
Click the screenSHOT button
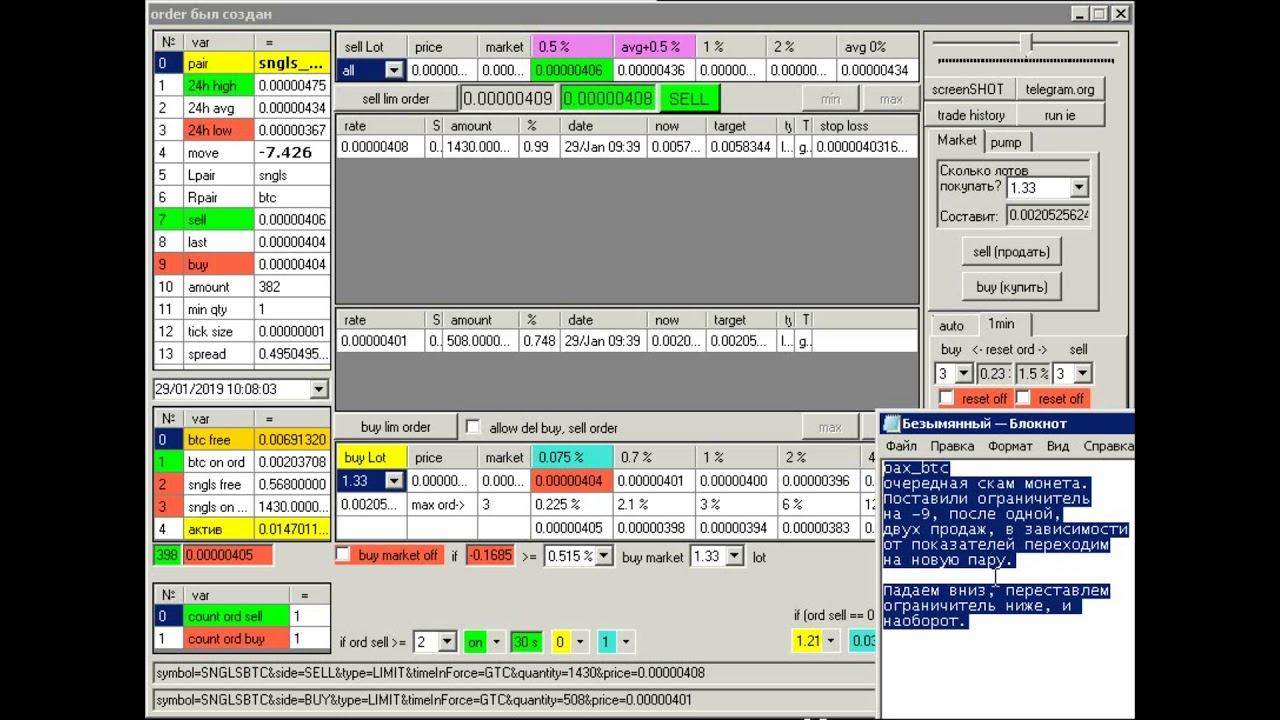[968, 89]
